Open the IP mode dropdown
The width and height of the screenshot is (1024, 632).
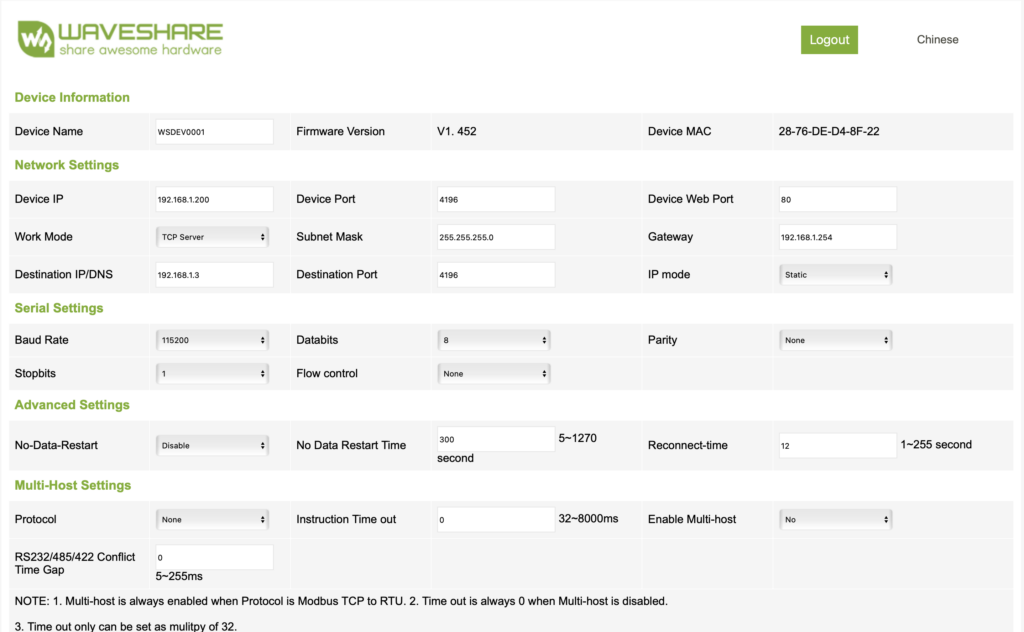pos(835,275)
